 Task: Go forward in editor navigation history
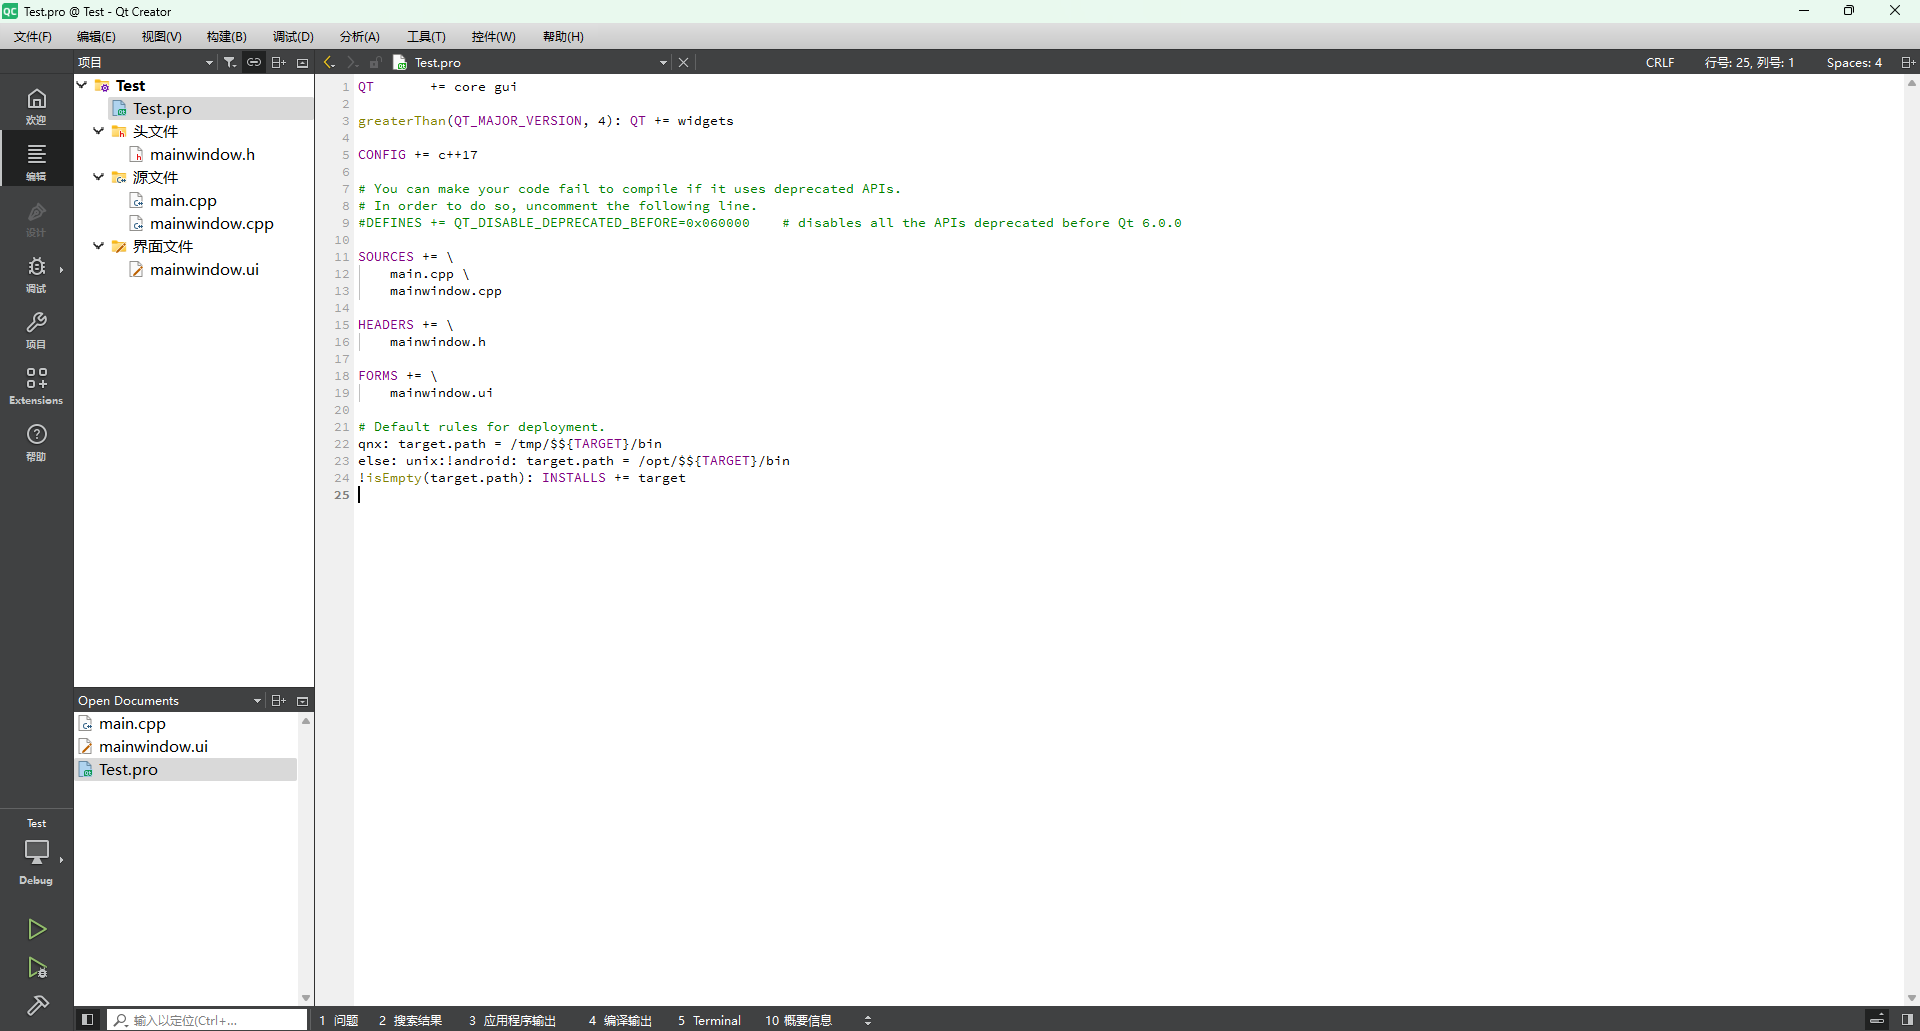(x=352, y=62)
